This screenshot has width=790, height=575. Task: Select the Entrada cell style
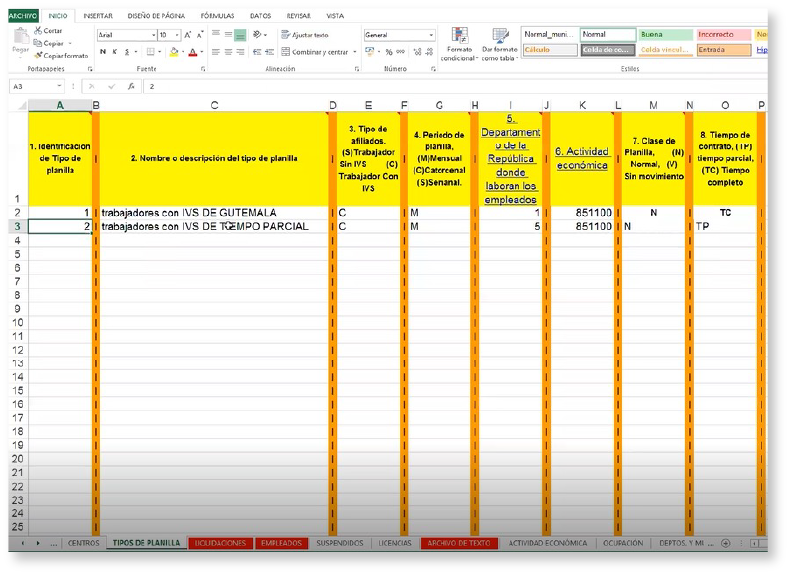[723, 50]
